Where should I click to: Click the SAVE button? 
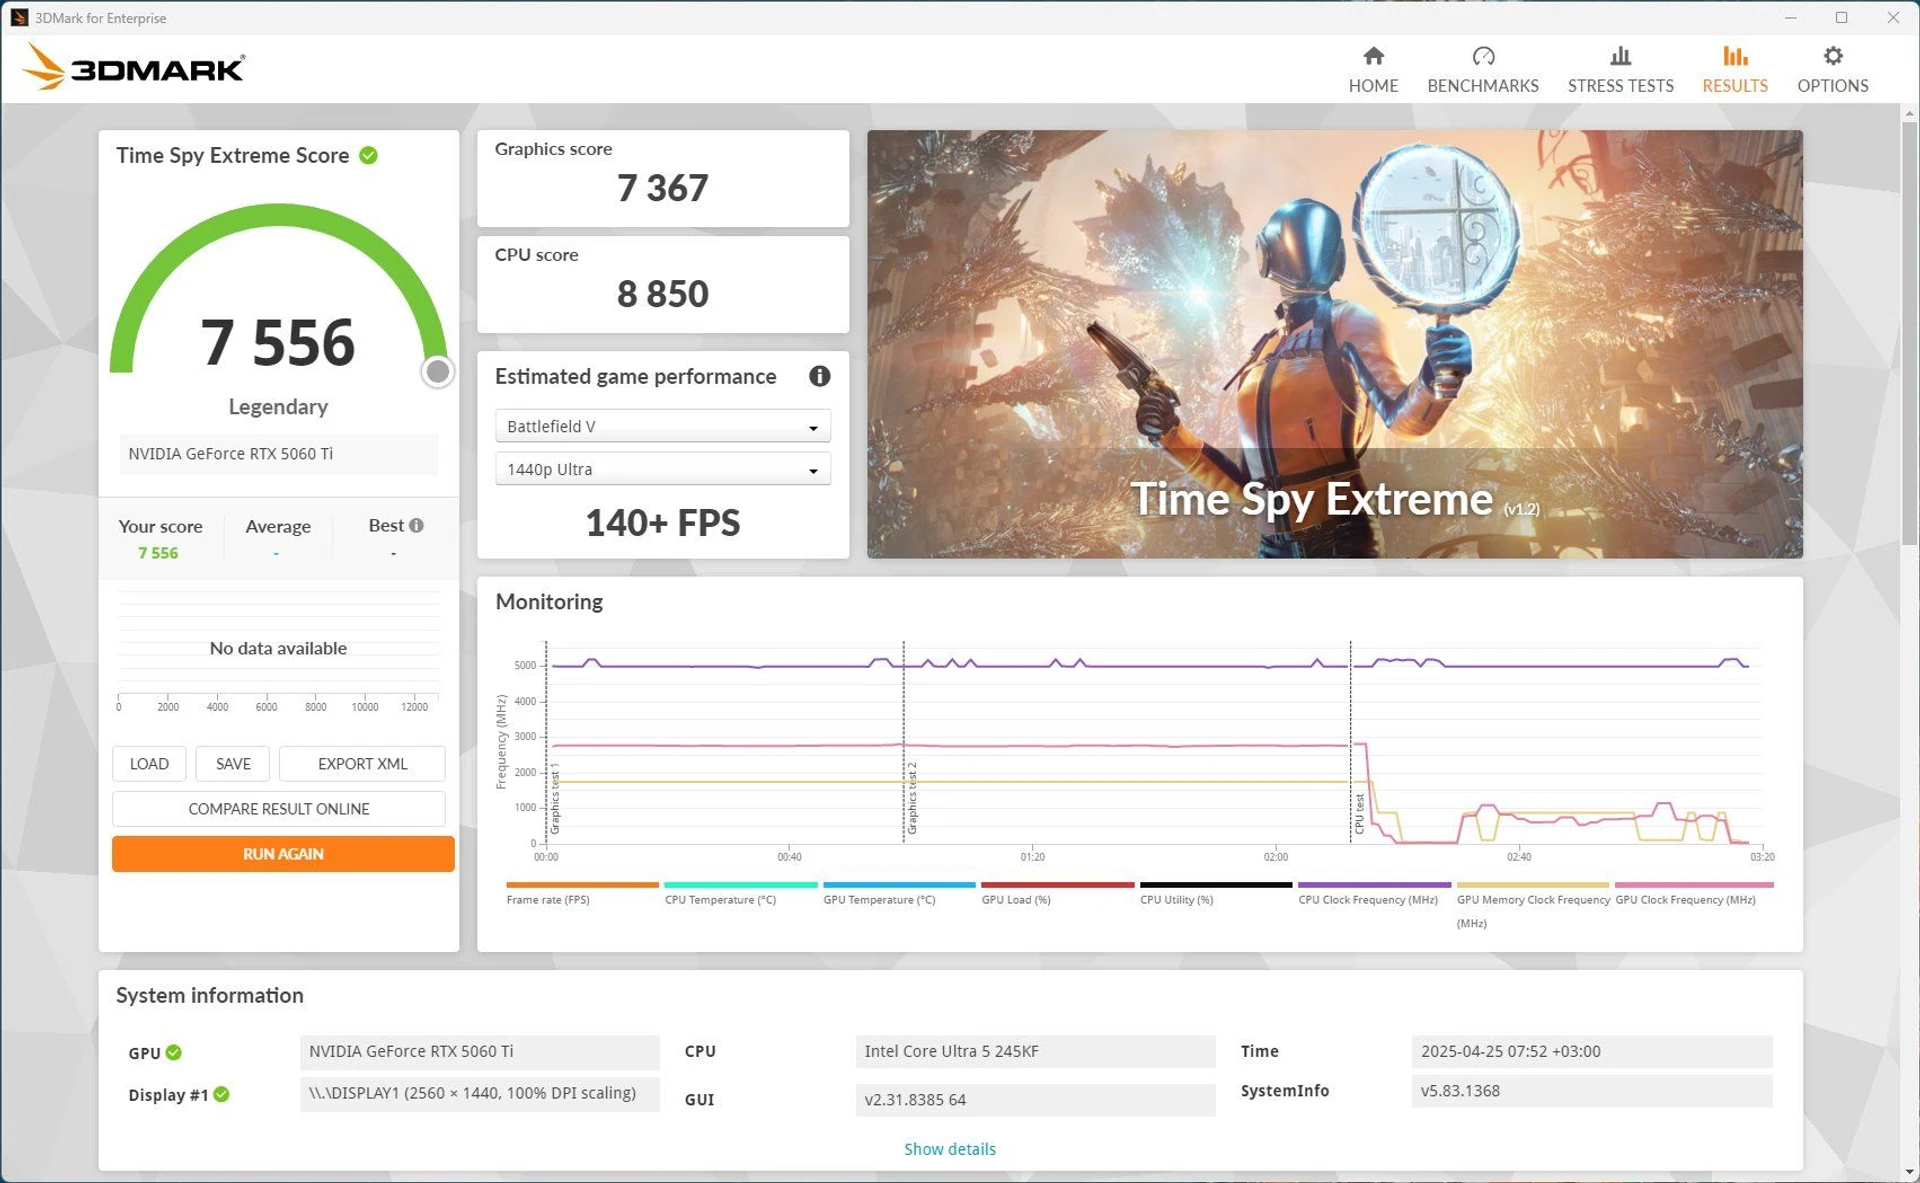point(233,764)
